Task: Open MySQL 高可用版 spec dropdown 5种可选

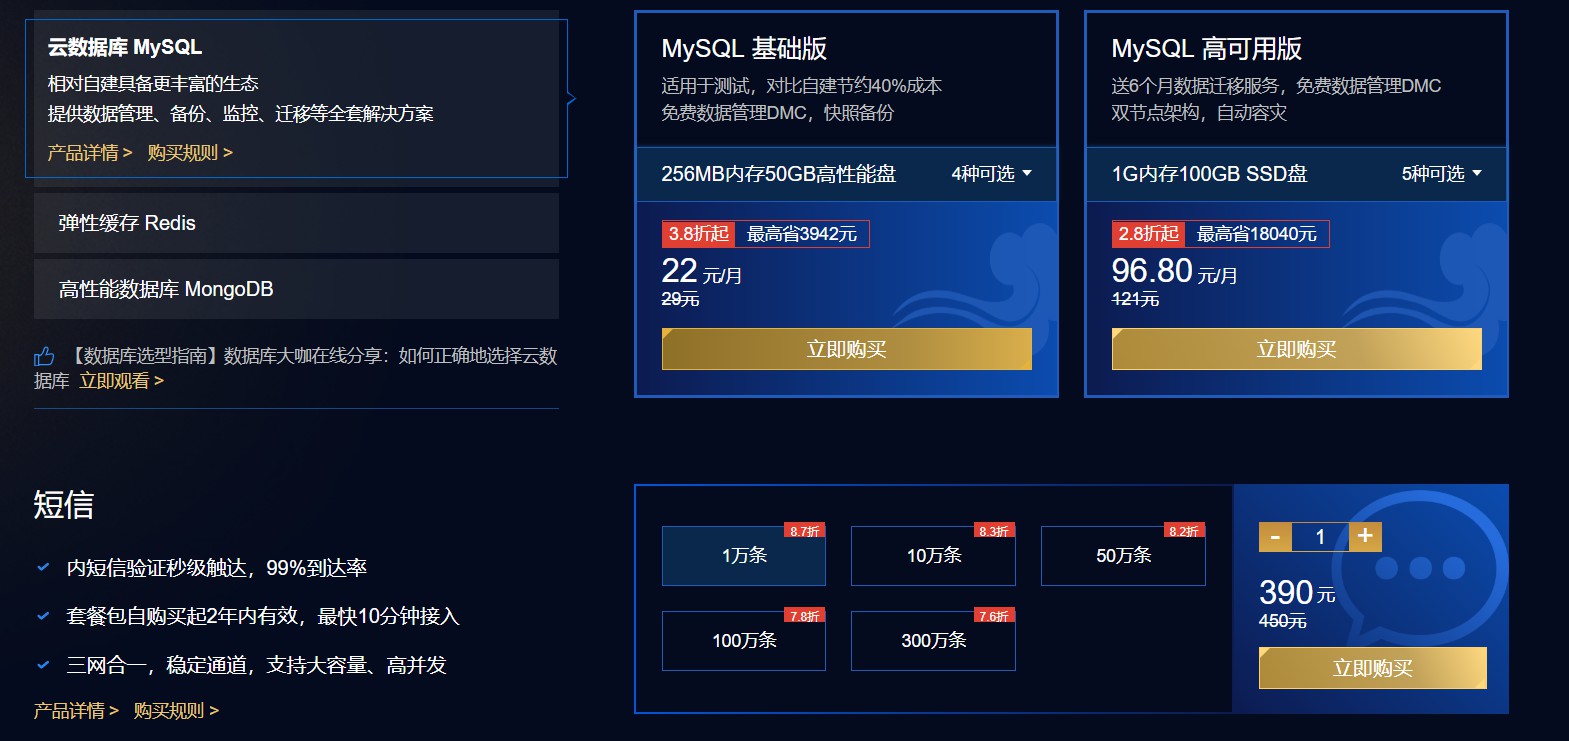Action: 1441,174
